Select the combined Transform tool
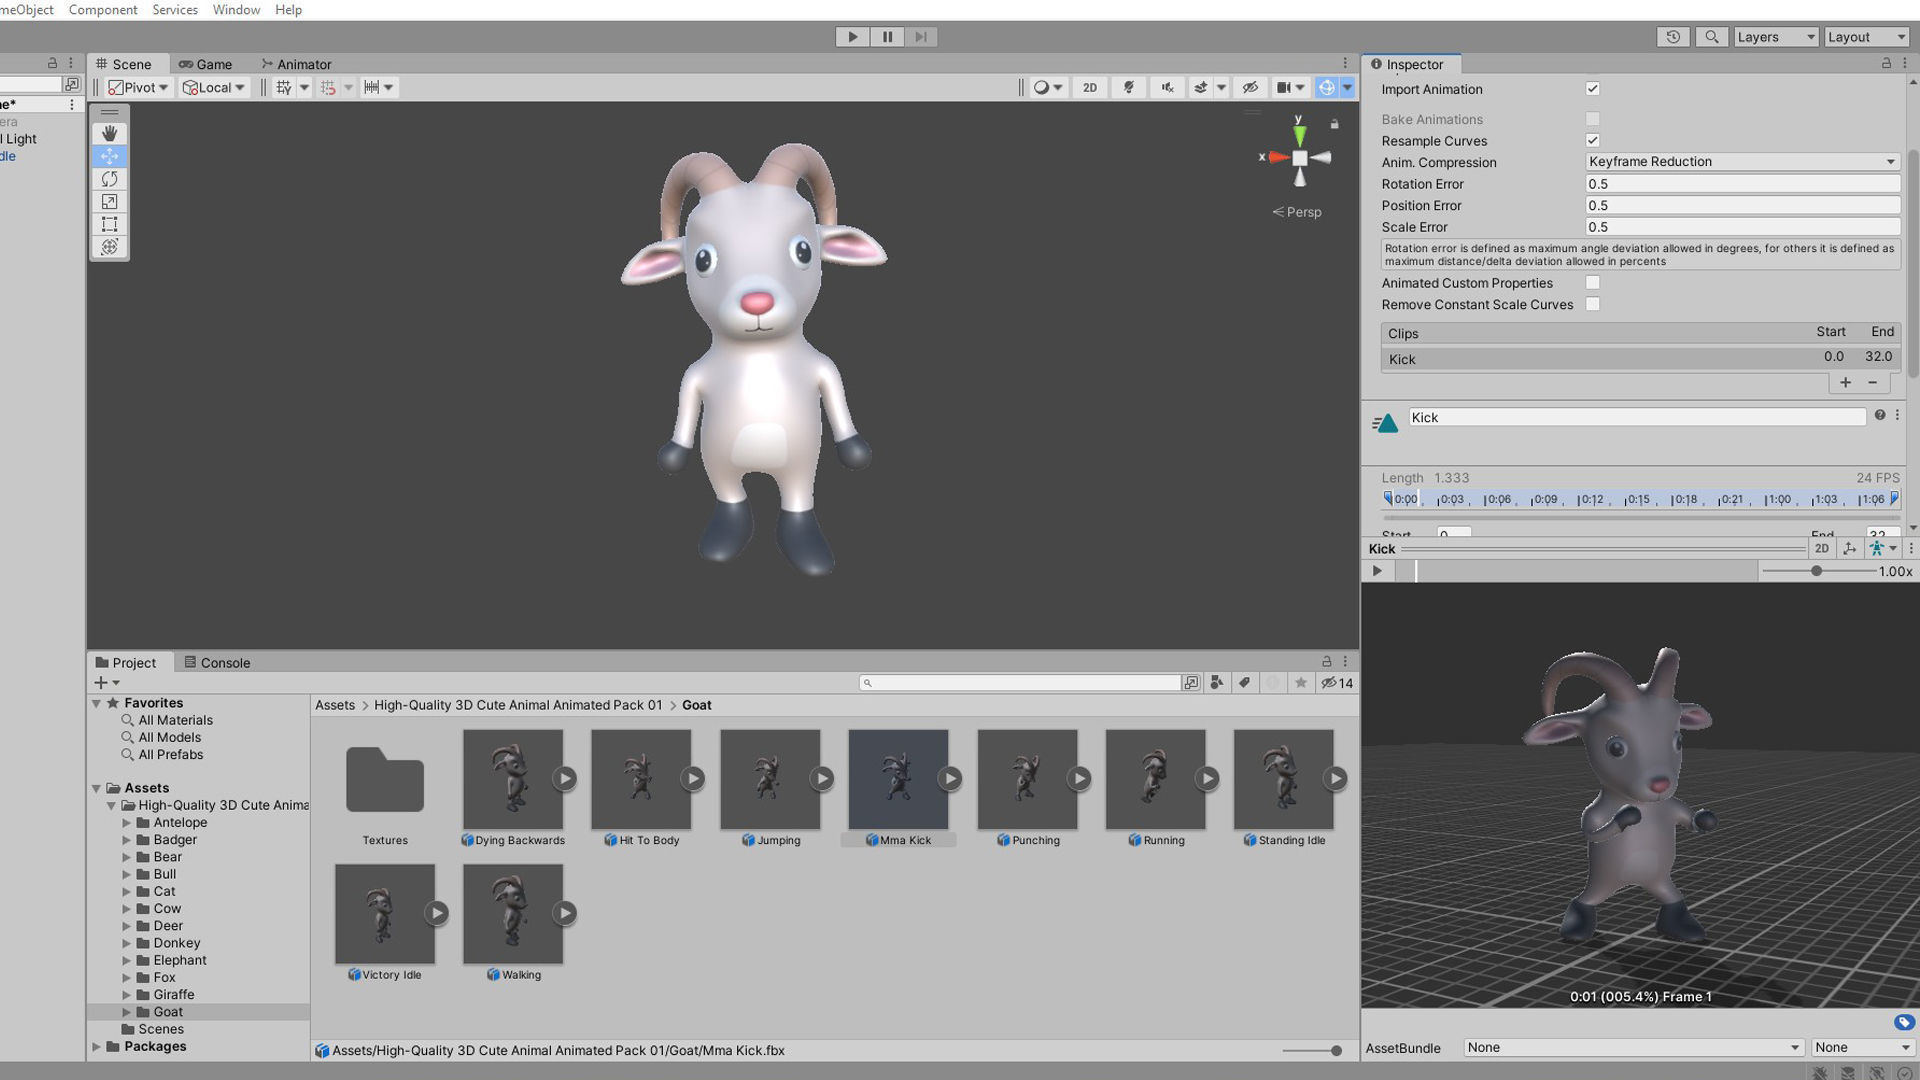Viewport: 1920px width, 1080px height. tap(110, 247)
